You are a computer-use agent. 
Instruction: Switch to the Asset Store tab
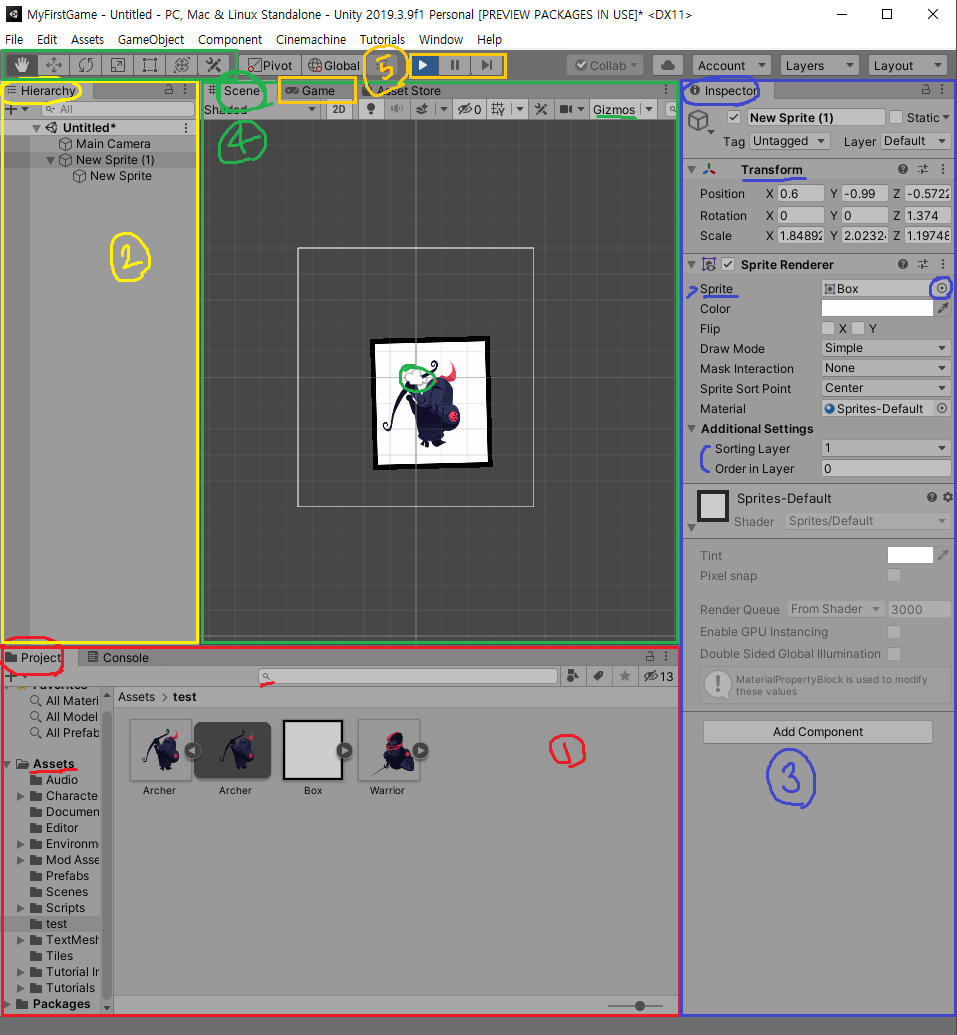point(402,90)
